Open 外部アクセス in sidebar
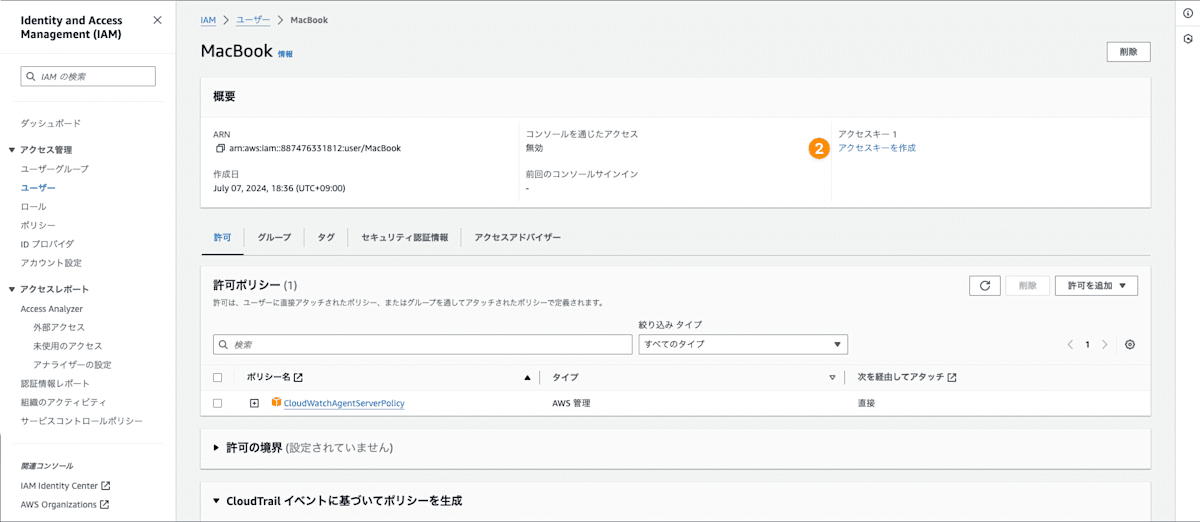The height and width of the screenshot is (522, 1200). tap(59, 327)
